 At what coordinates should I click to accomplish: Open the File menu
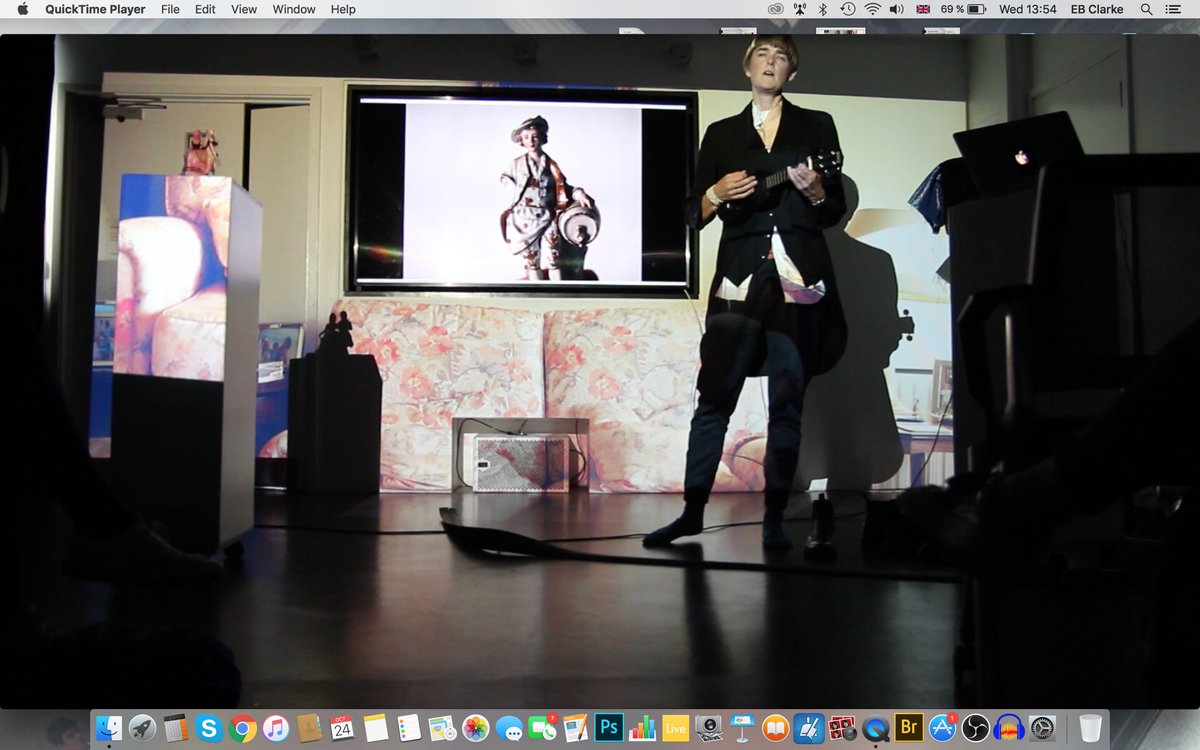click(x=170, y=9)
